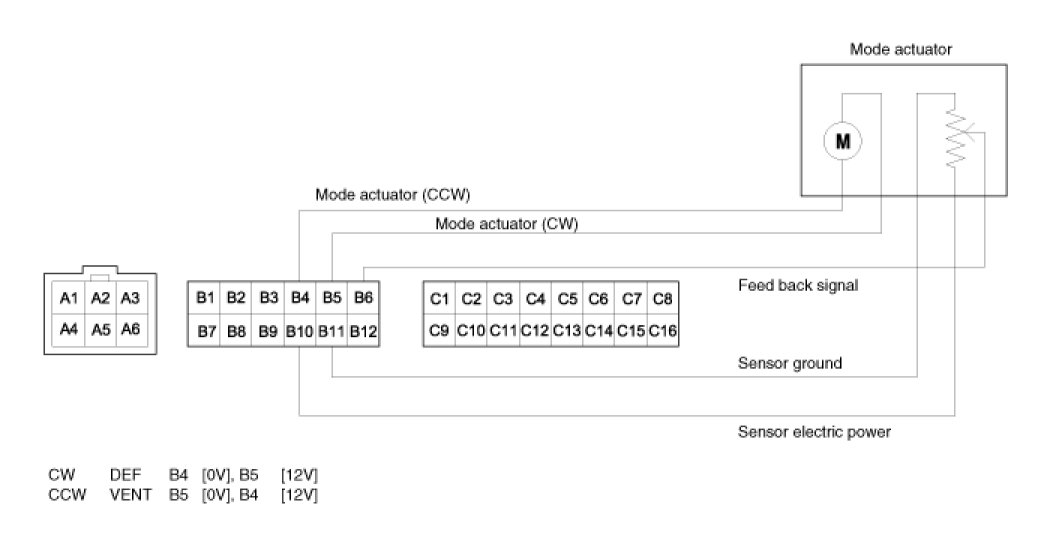1050x535 pixels.
Task: Click the motor M symbol
Action: click(842, 143)
